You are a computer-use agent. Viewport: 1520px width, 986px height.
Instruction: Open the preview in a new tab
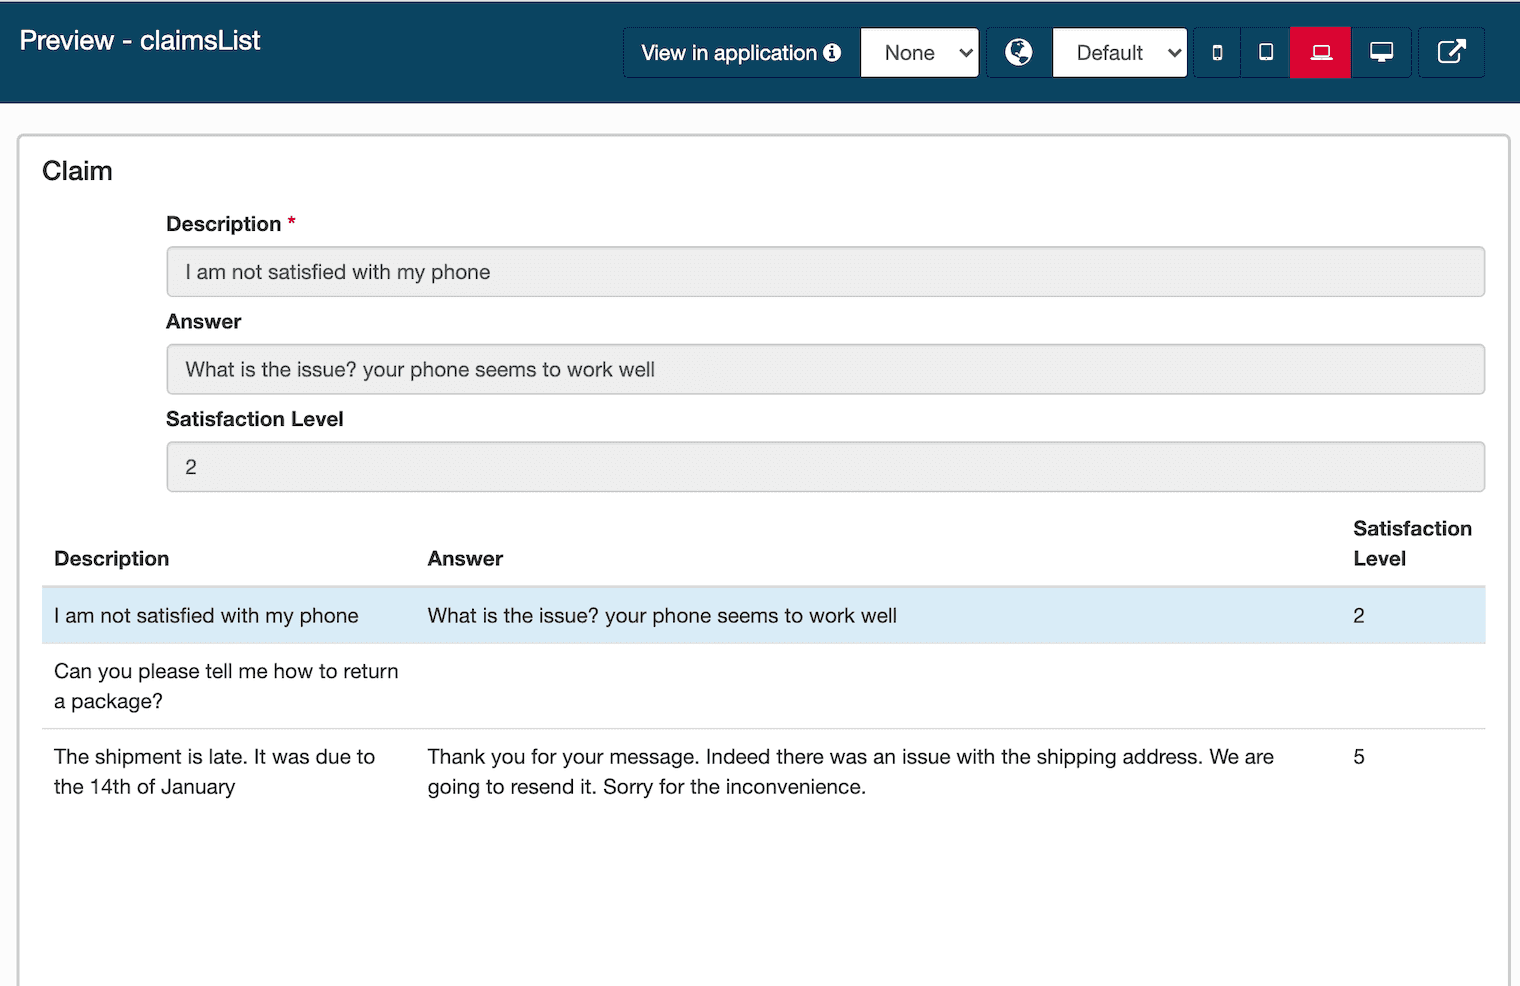(x=1451, y=52)
